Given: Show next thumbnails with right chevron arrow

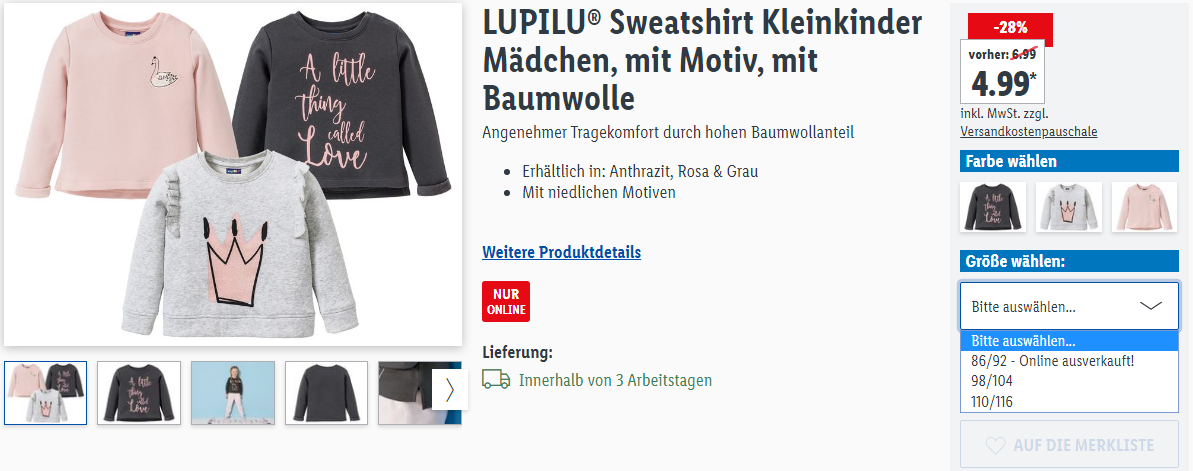Looking at the screenshot, I should tap(450, 390).
